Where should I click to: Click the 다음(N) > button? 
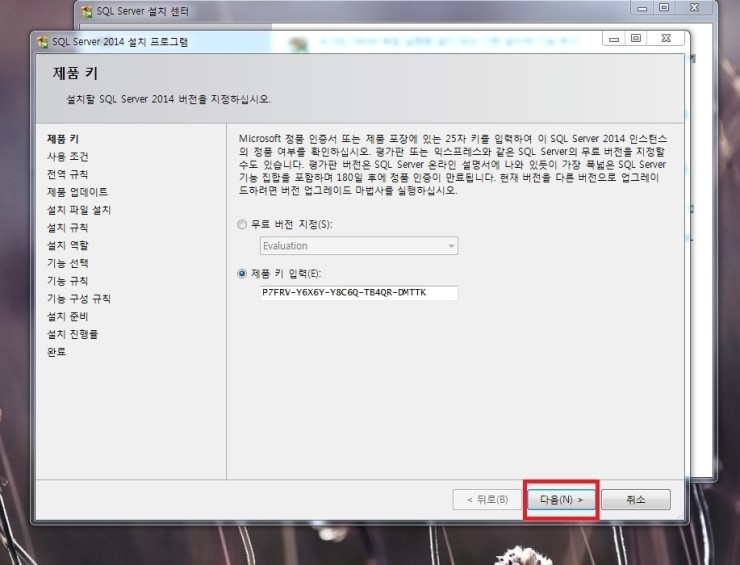[561, 499]
